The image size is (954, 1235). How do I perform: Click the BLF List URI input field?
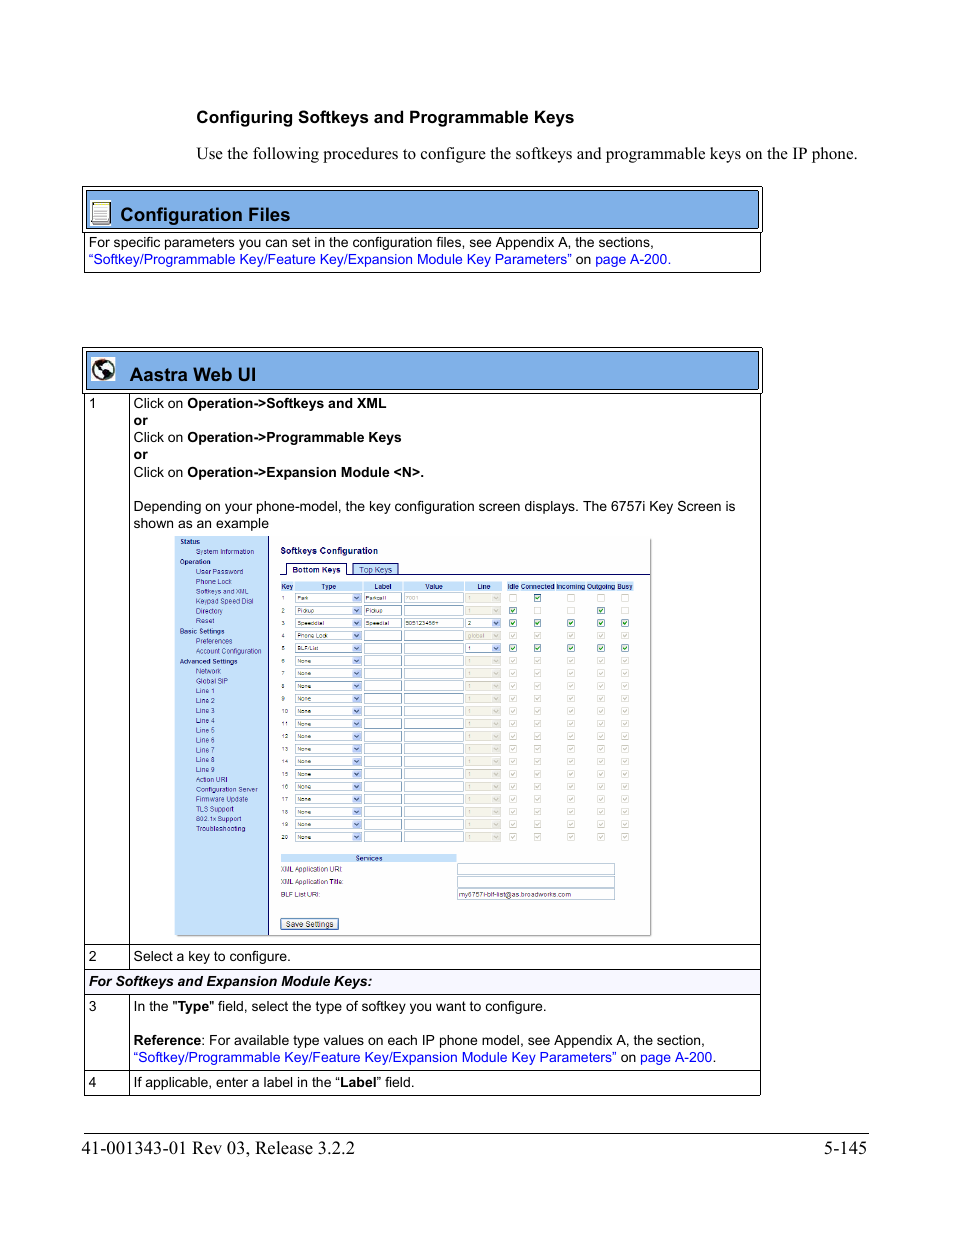click(535, 894)
